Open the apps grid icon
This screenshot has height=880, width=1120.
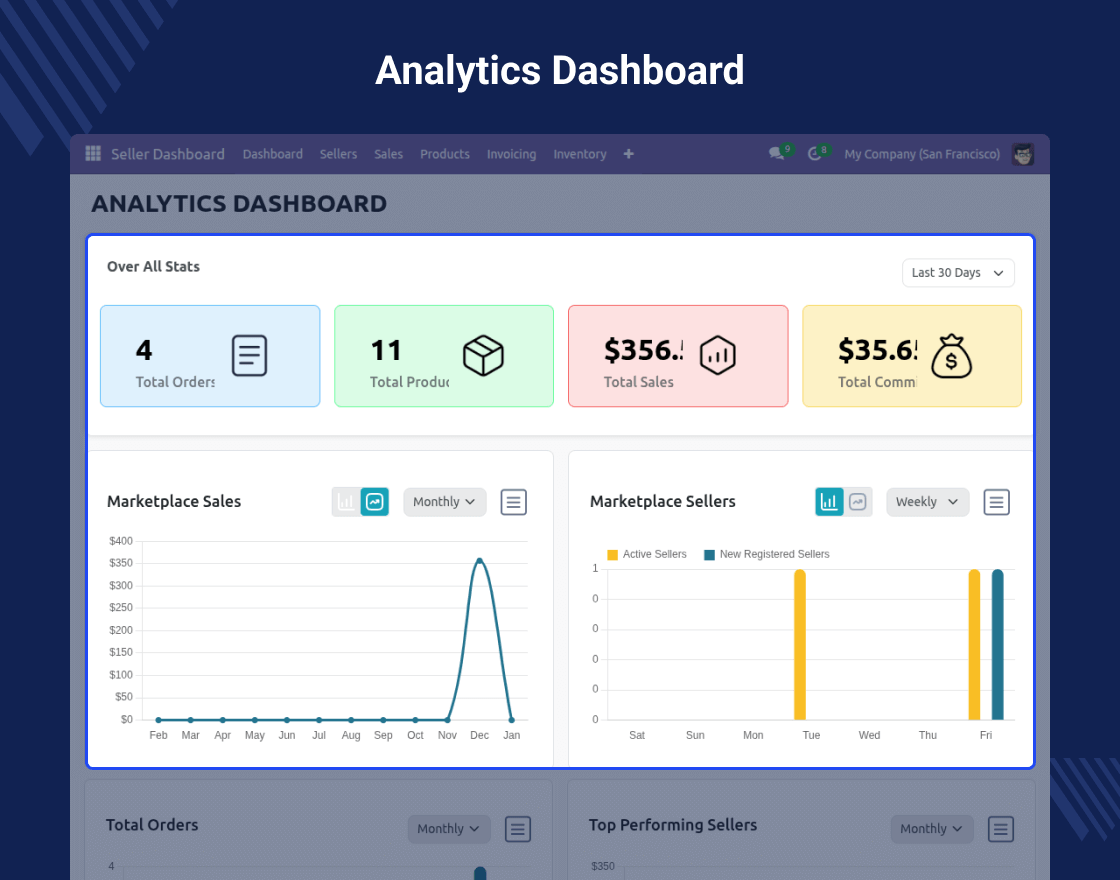[93, 154]
